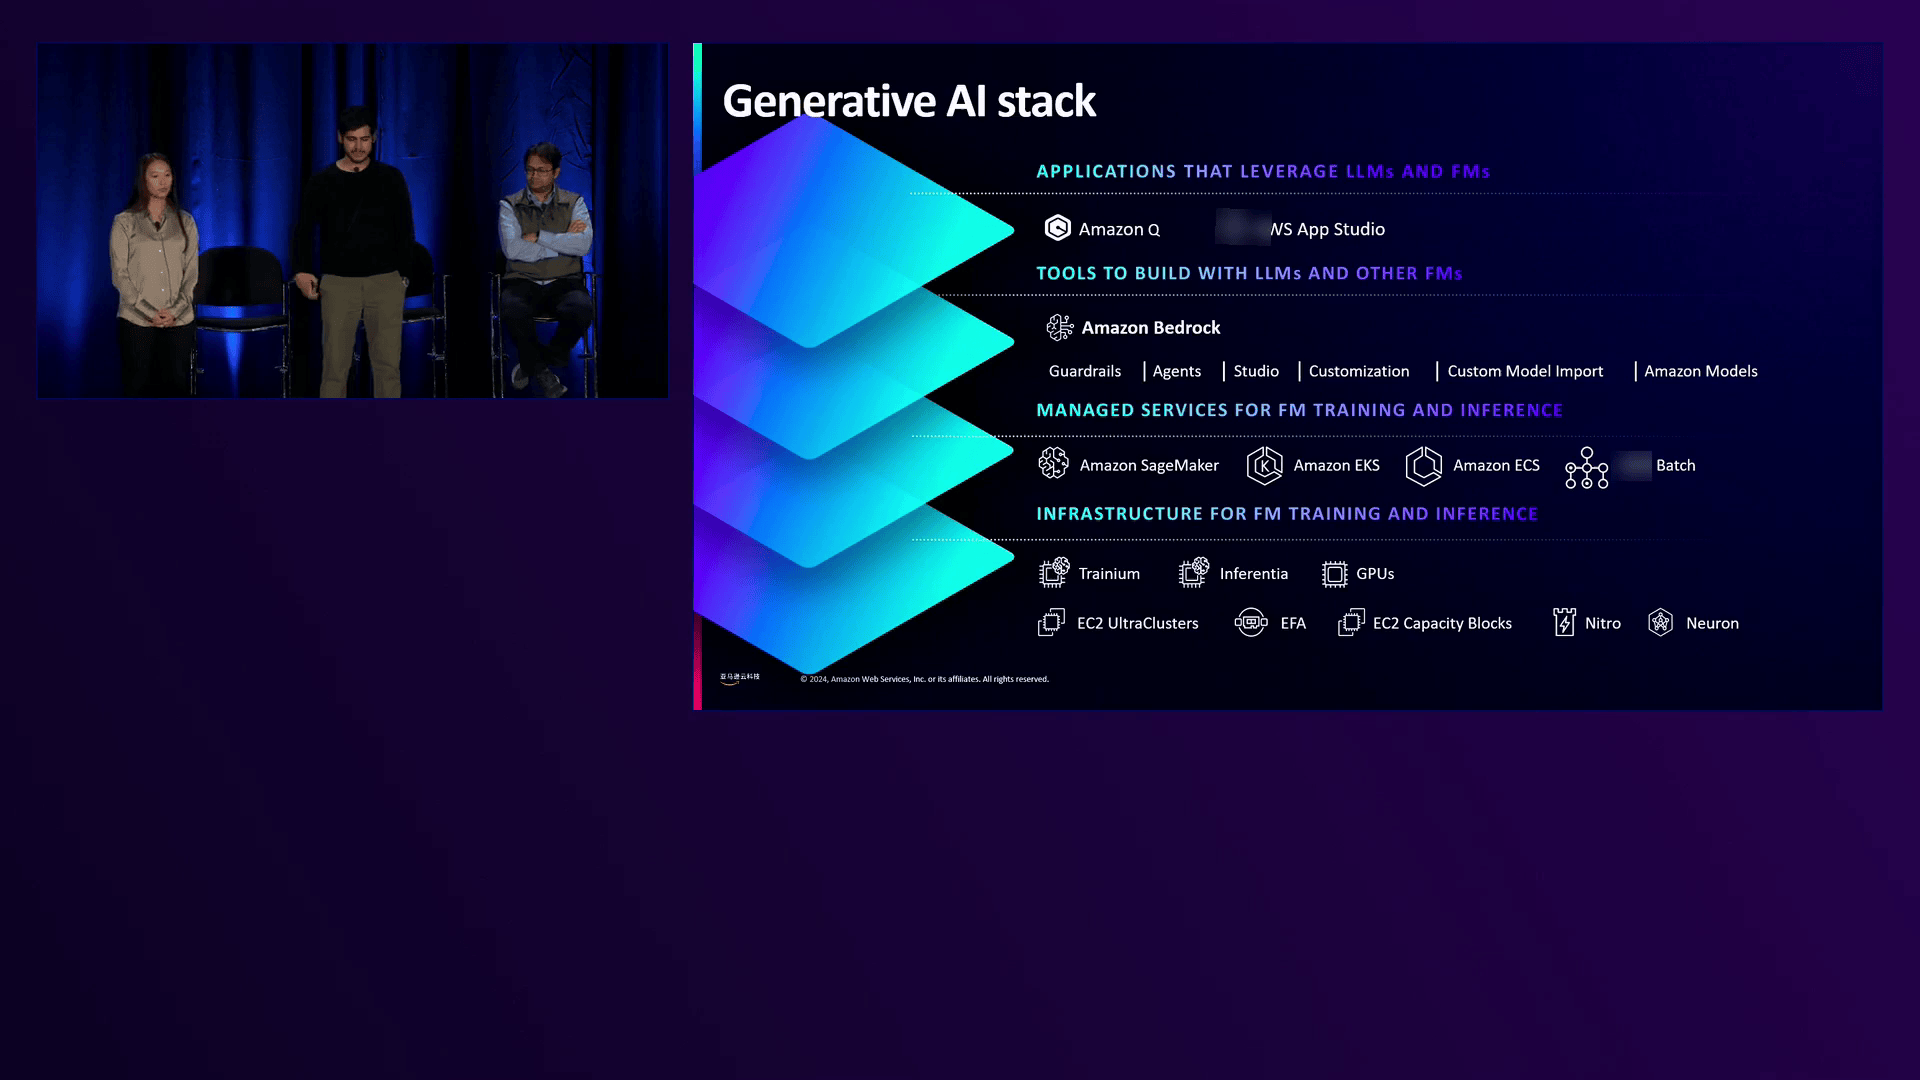Screen dimensions: 1920x1080
Task: Click 'APPLICATIONS THAT LEVERAGE LLMs AND FMs' heading
Action: pos(1263,171)
